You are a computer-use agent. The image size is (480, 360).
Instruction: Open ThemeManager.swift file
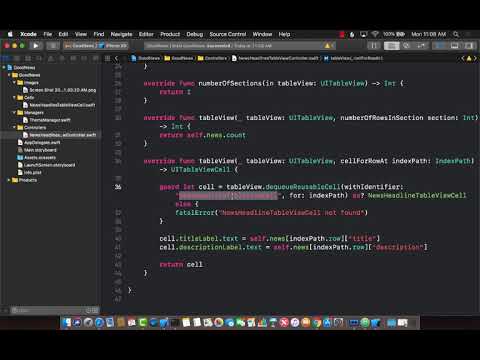[47, 120]
